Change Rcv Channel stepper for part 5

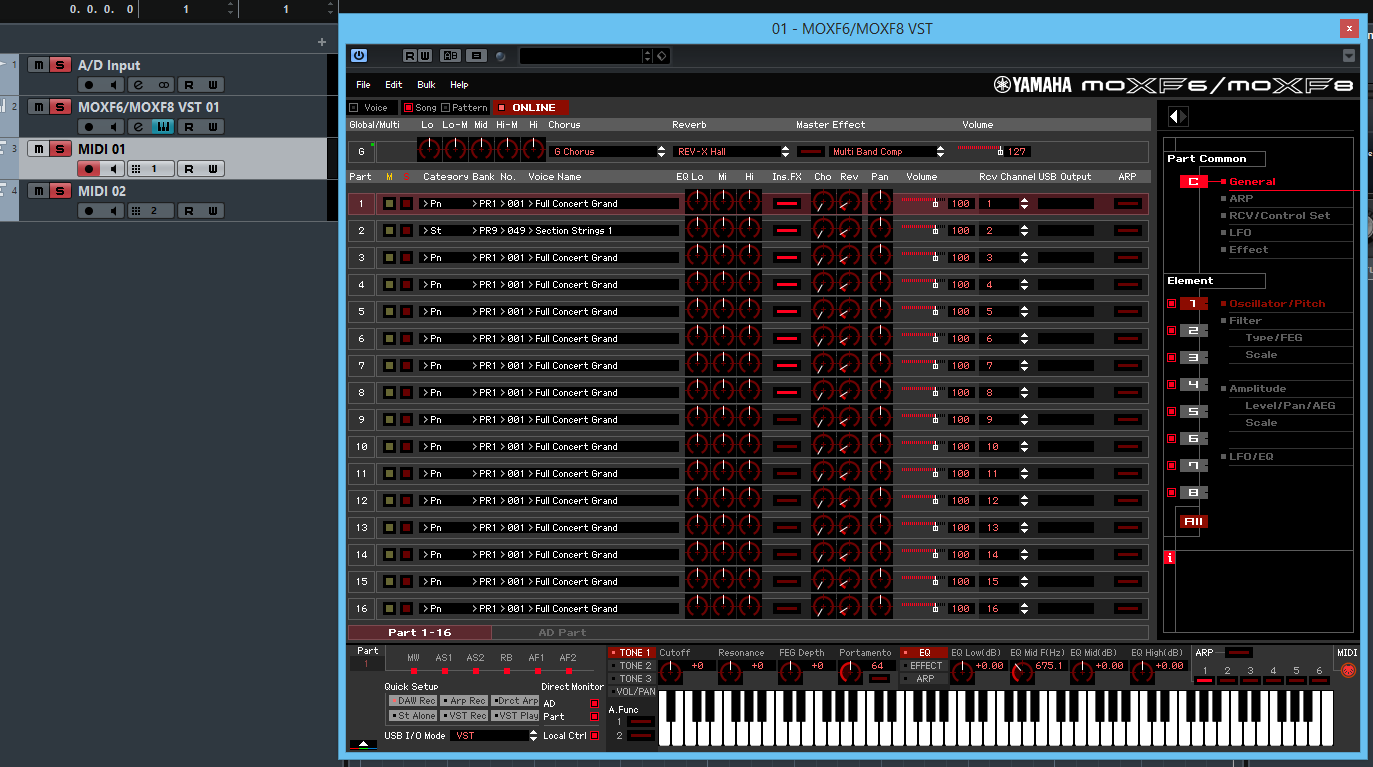[1024, 311]
